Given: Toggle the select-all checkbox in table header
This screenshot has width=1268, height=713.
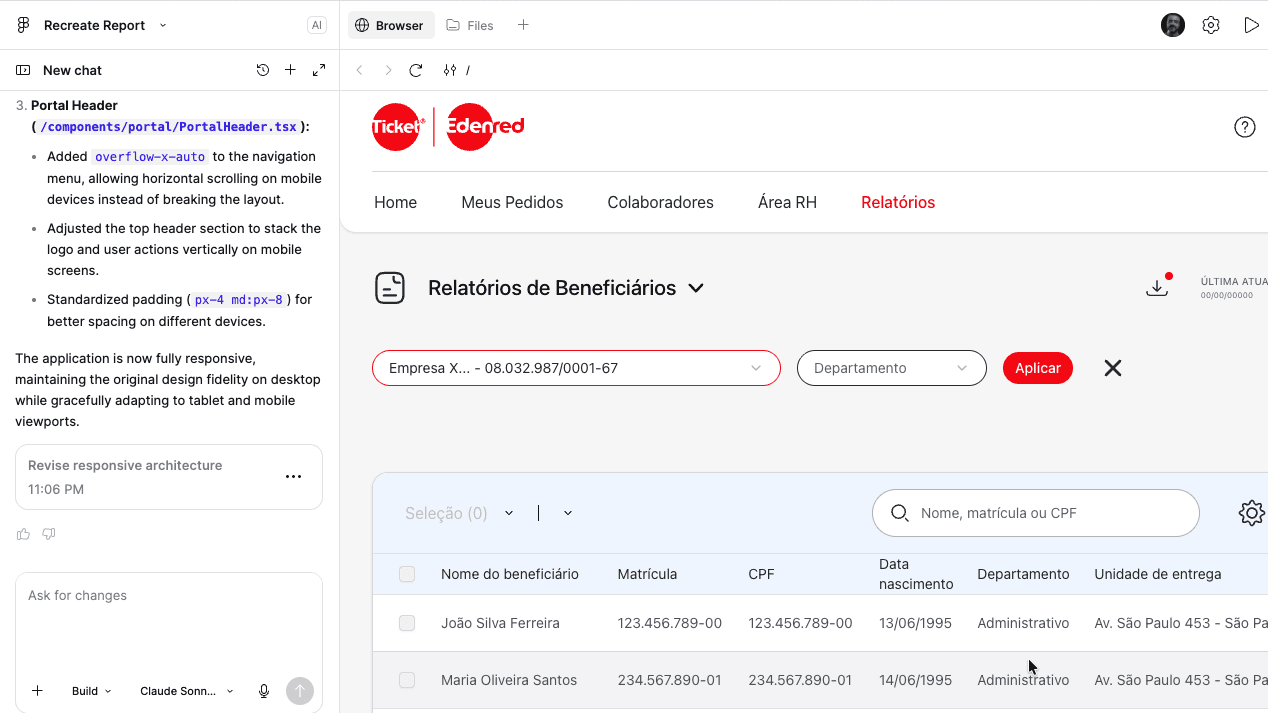Looking at the screenshot, I should pyautogui.click(x=407, y=574).
